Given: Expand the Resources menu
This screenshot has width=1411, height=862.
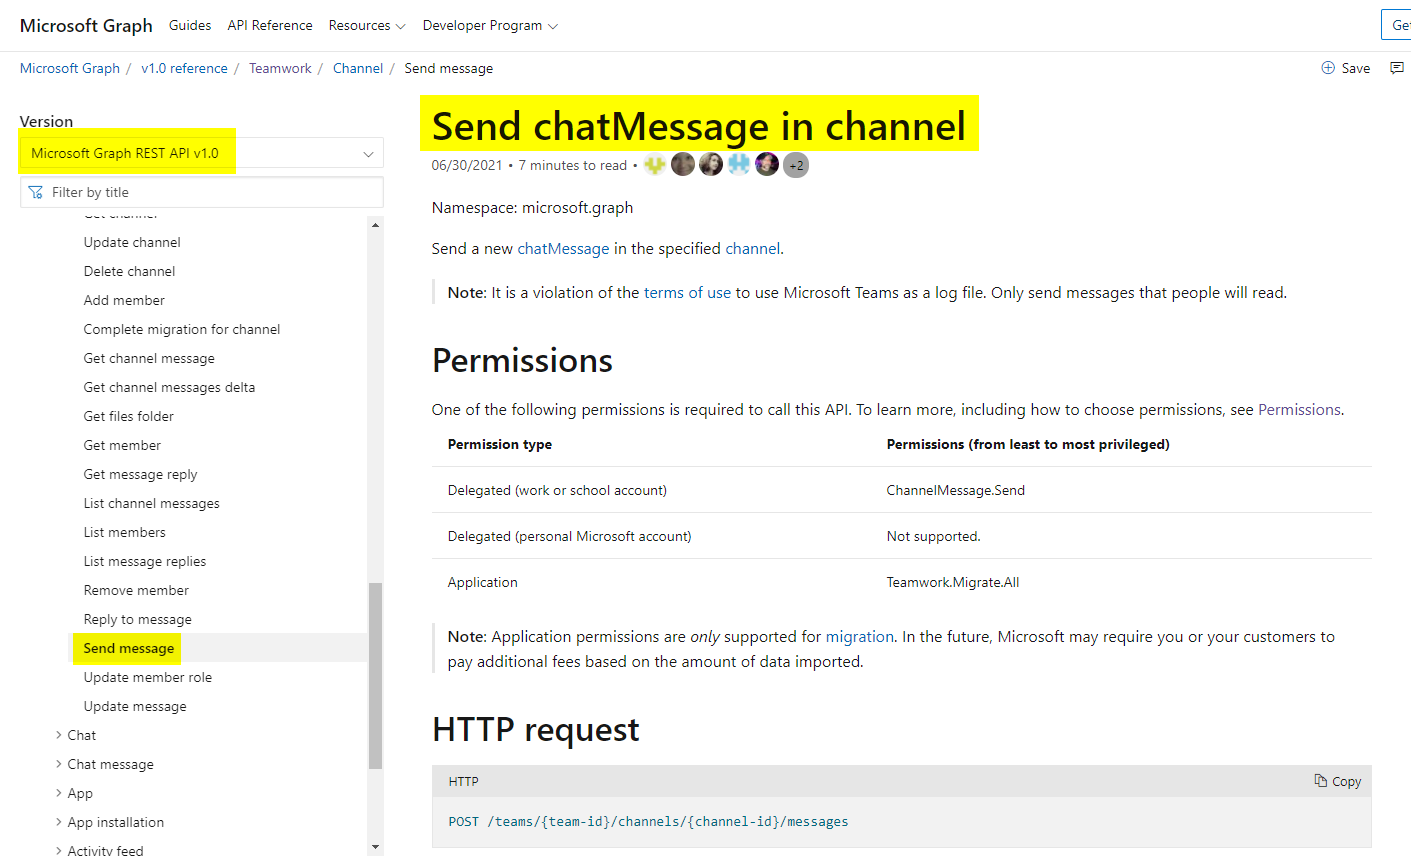Looking at the screenshot, I should 367,25.
